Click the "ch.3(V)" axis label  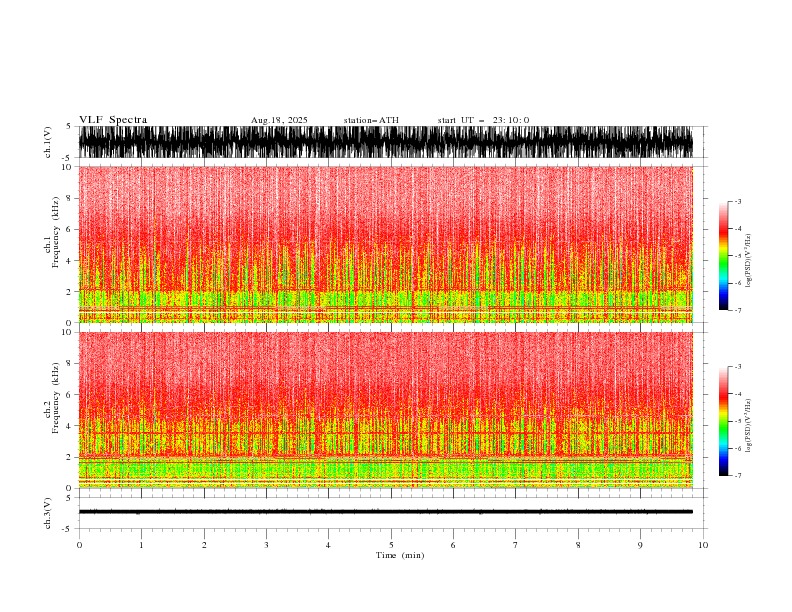(x=48, y=513)
